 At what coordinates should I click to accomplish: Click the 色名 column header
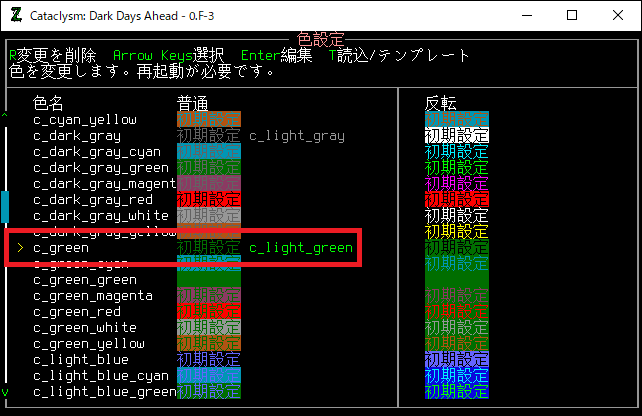48,102
